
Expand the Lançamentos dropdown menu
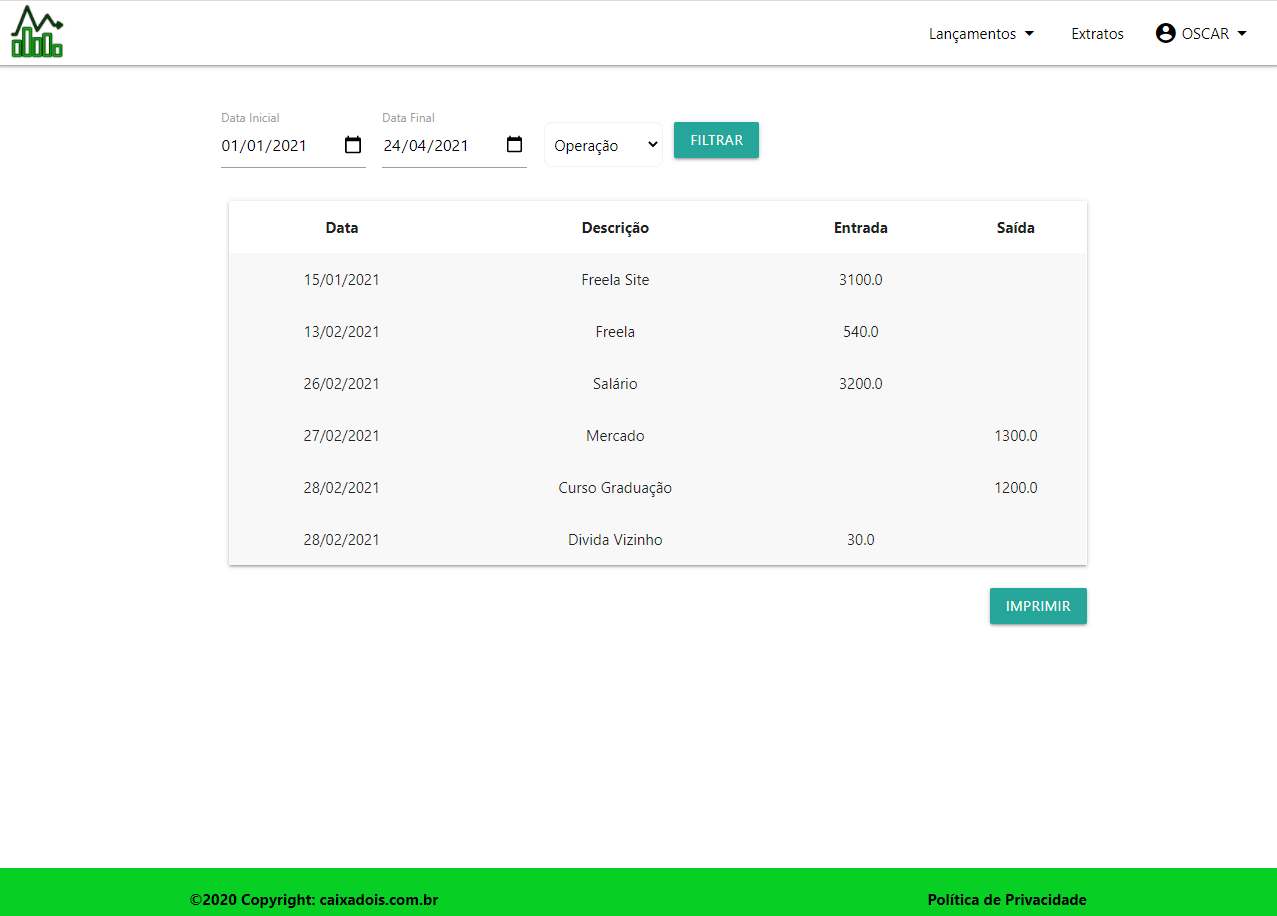click(x=981, y=33)
